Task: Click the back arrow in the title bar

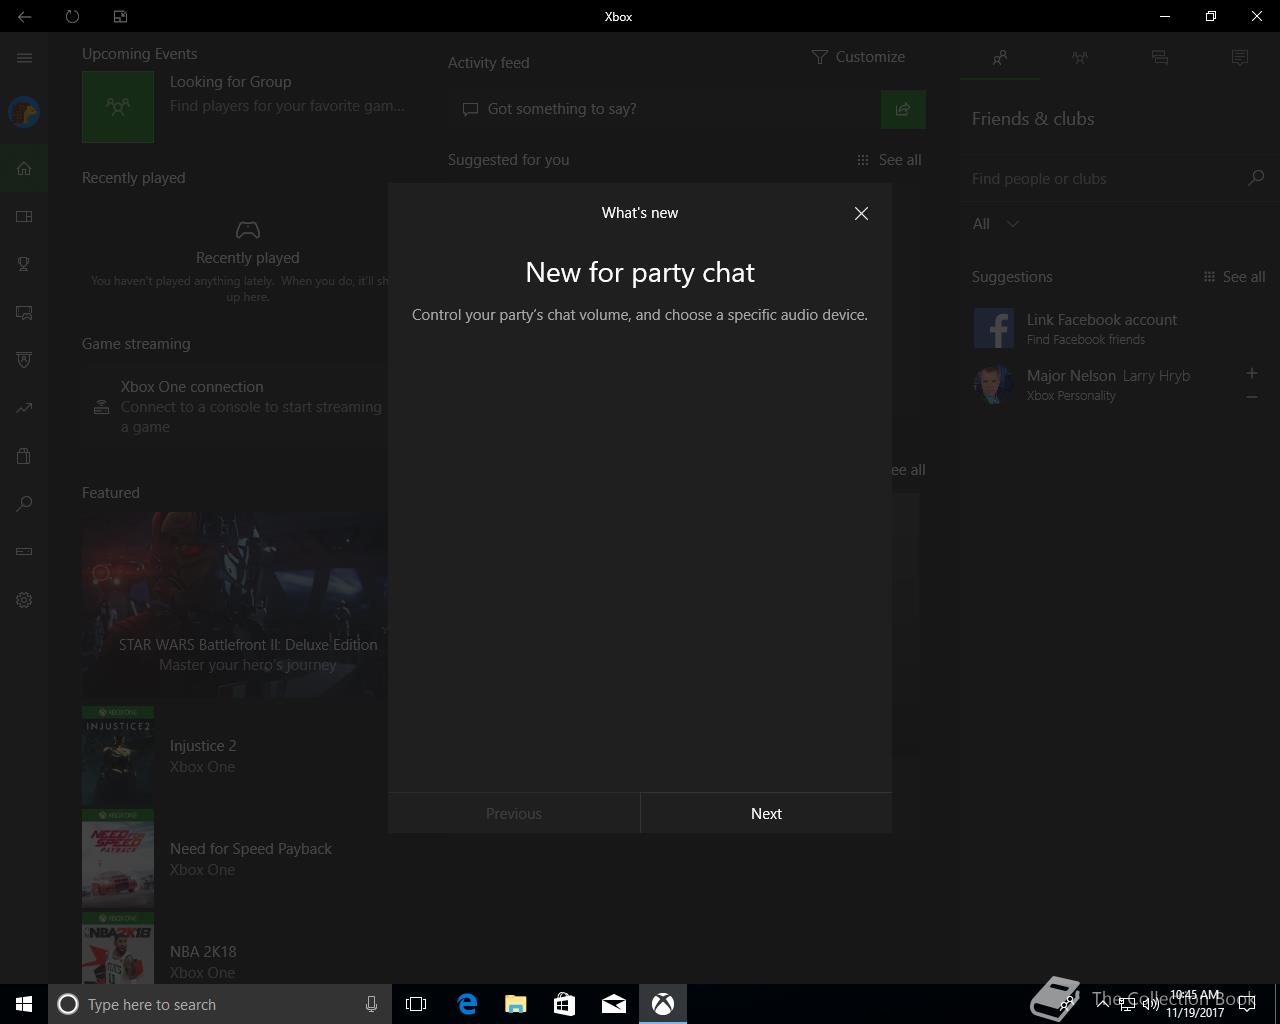Action: click(24, 16)
